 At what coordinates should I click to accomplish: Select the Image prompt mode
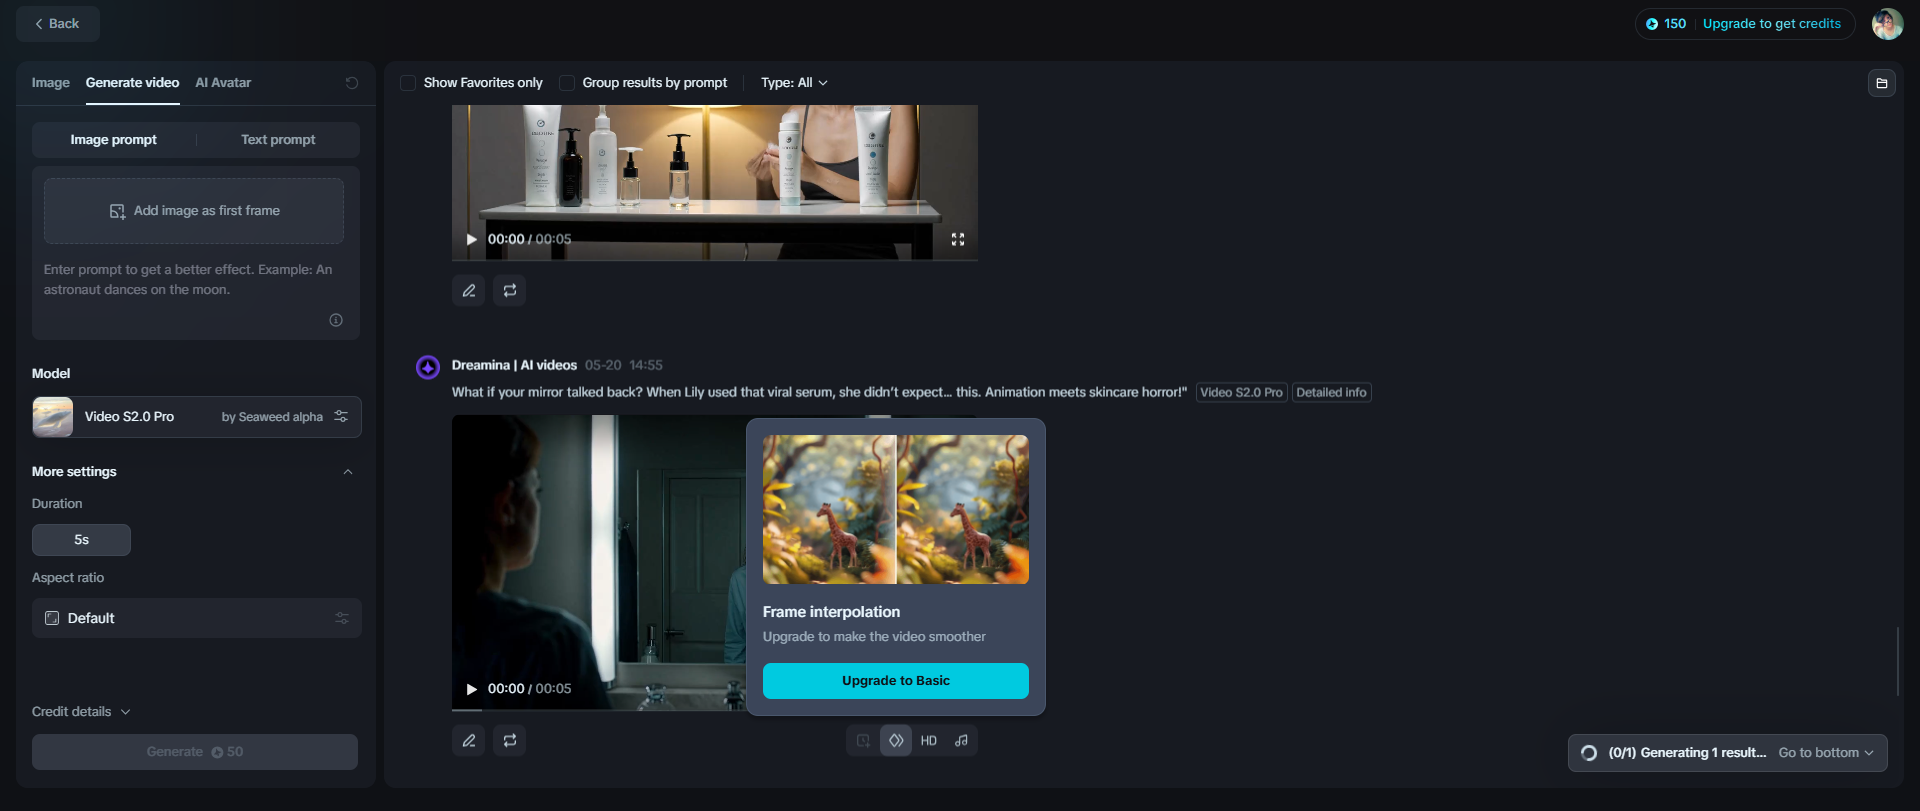(114, 140)
